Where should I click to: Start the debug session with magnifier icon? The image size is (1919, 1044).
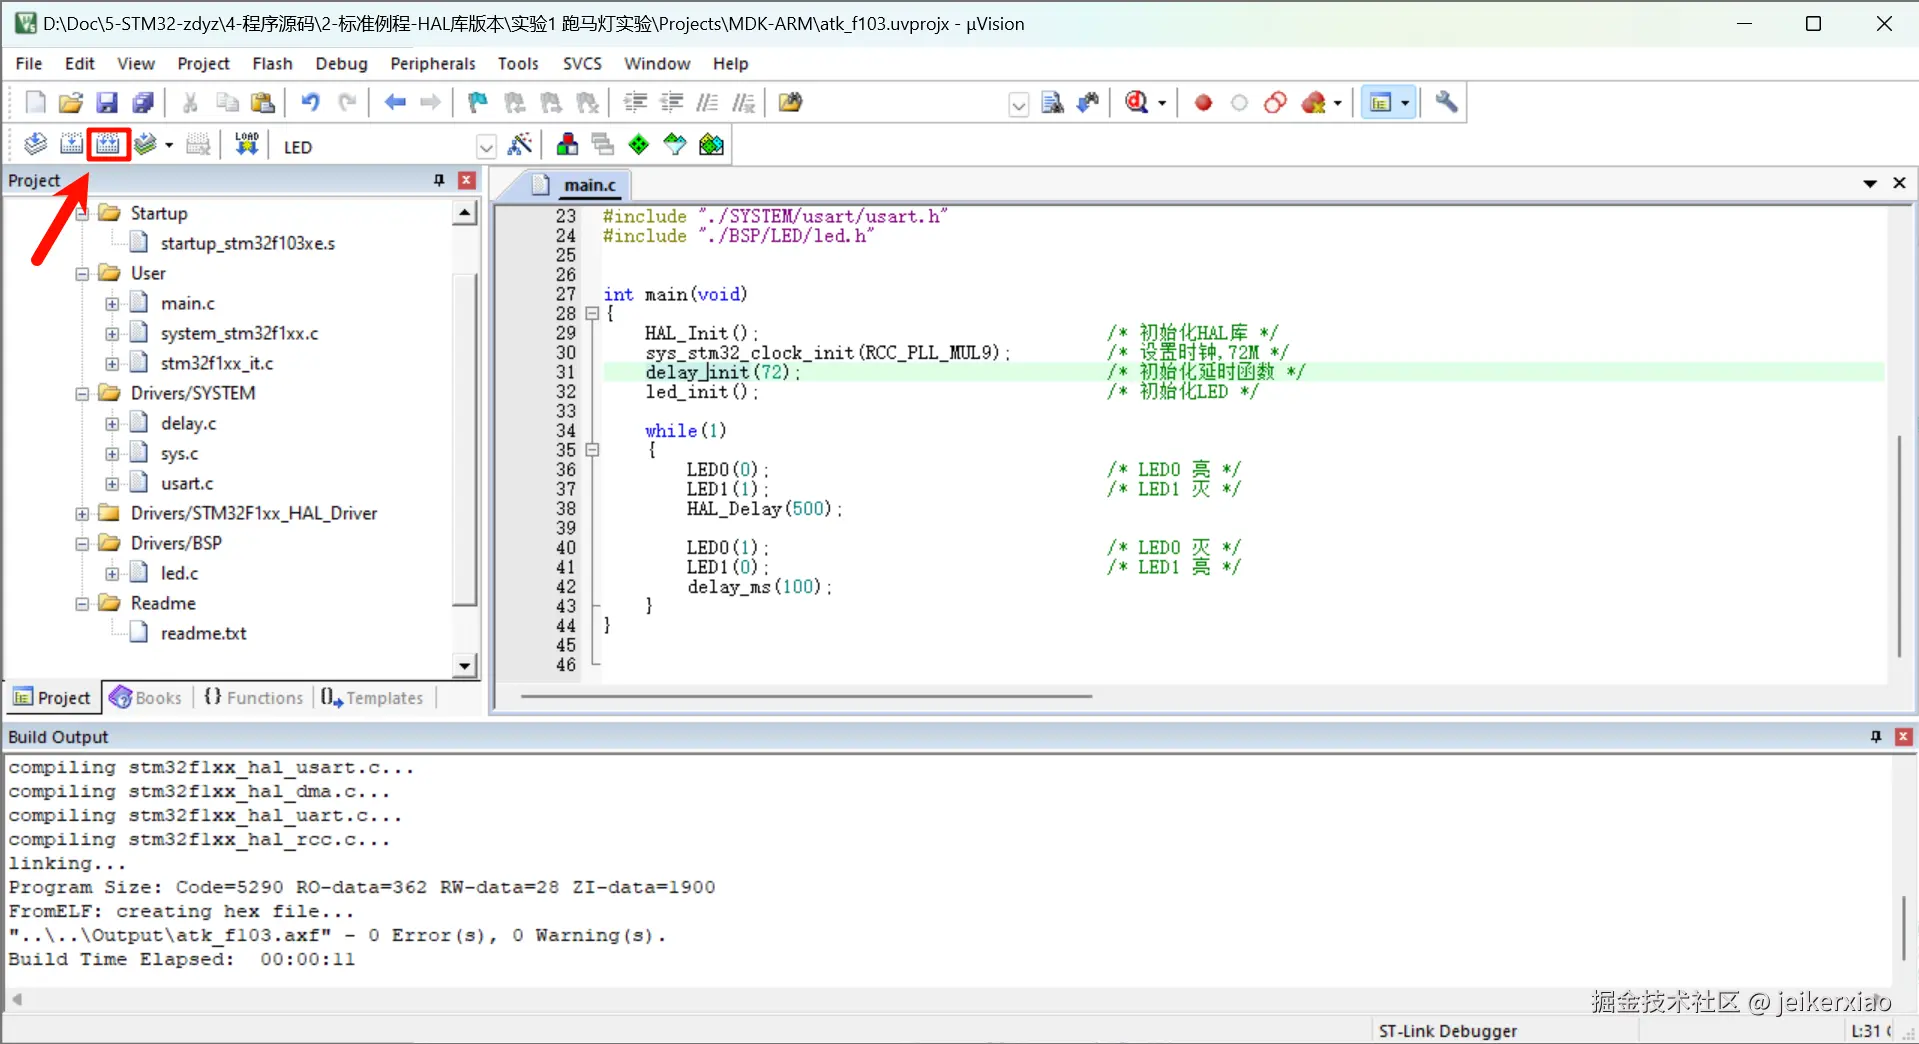click(x=1137, y=102)
